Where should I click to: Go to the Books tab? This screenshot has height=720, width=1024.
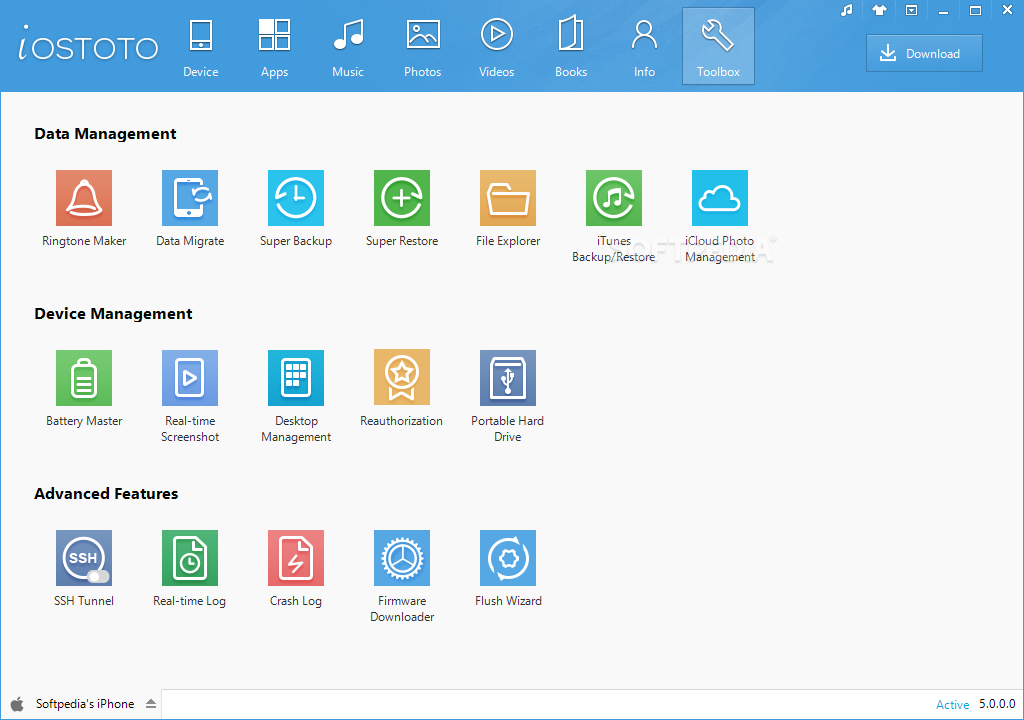pyautogui.click(x=571, y=47)
